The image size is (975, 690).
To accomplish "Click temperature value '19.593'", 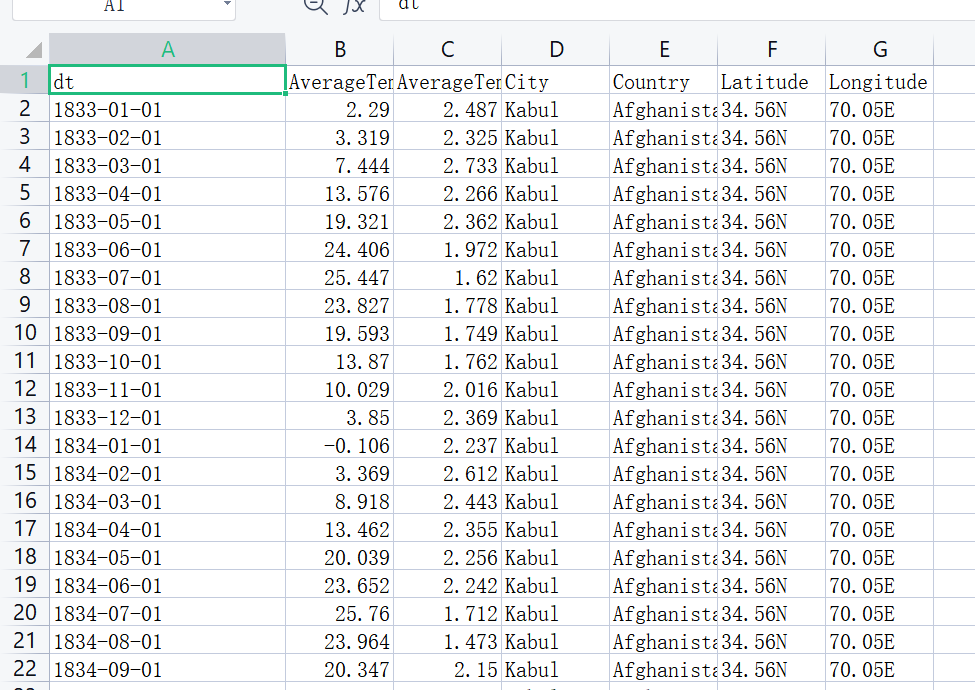I will coord(340,333).
